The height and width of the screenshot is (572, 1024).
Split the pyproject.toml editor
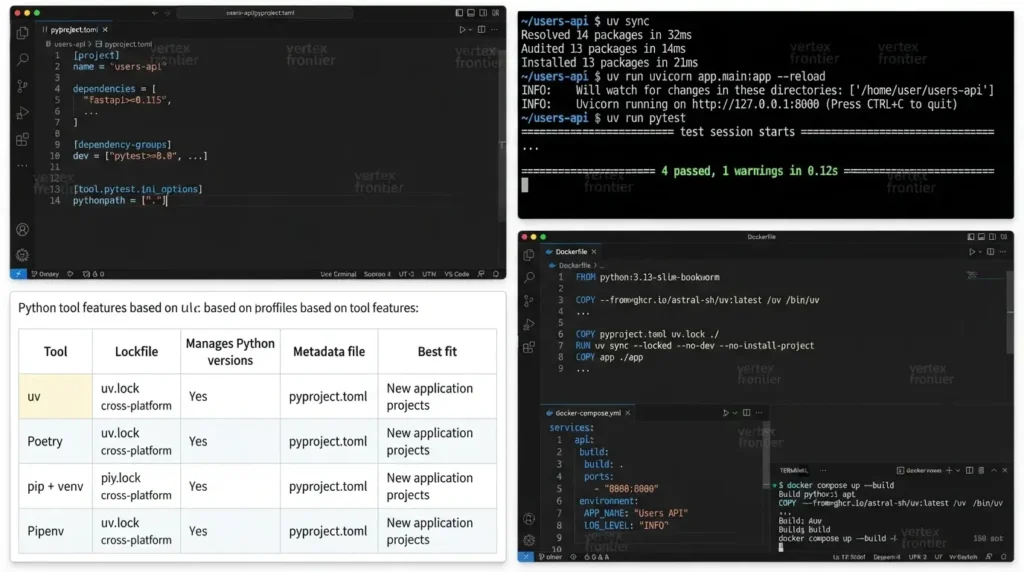(481, 29)
